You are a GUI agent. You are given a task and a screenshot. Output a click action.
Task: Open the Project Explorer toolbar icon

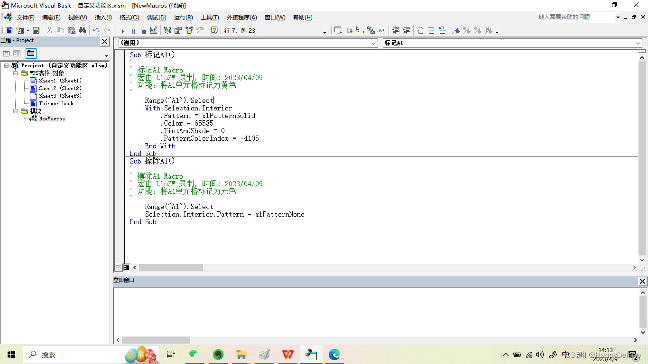point(167,30)
